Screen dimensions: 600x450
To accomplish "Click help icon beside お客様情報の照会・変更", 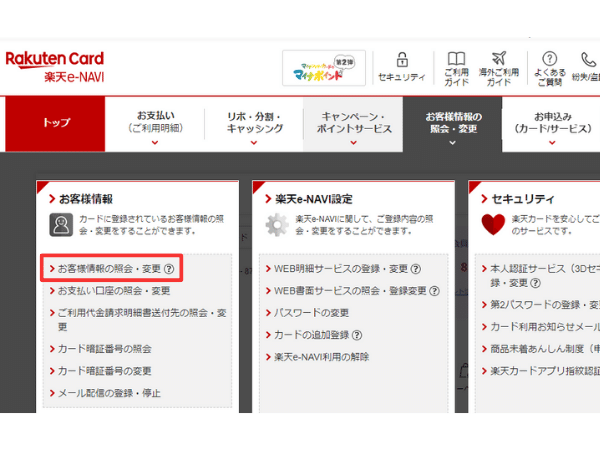I will pyautogui.click(x=169, y=269).
